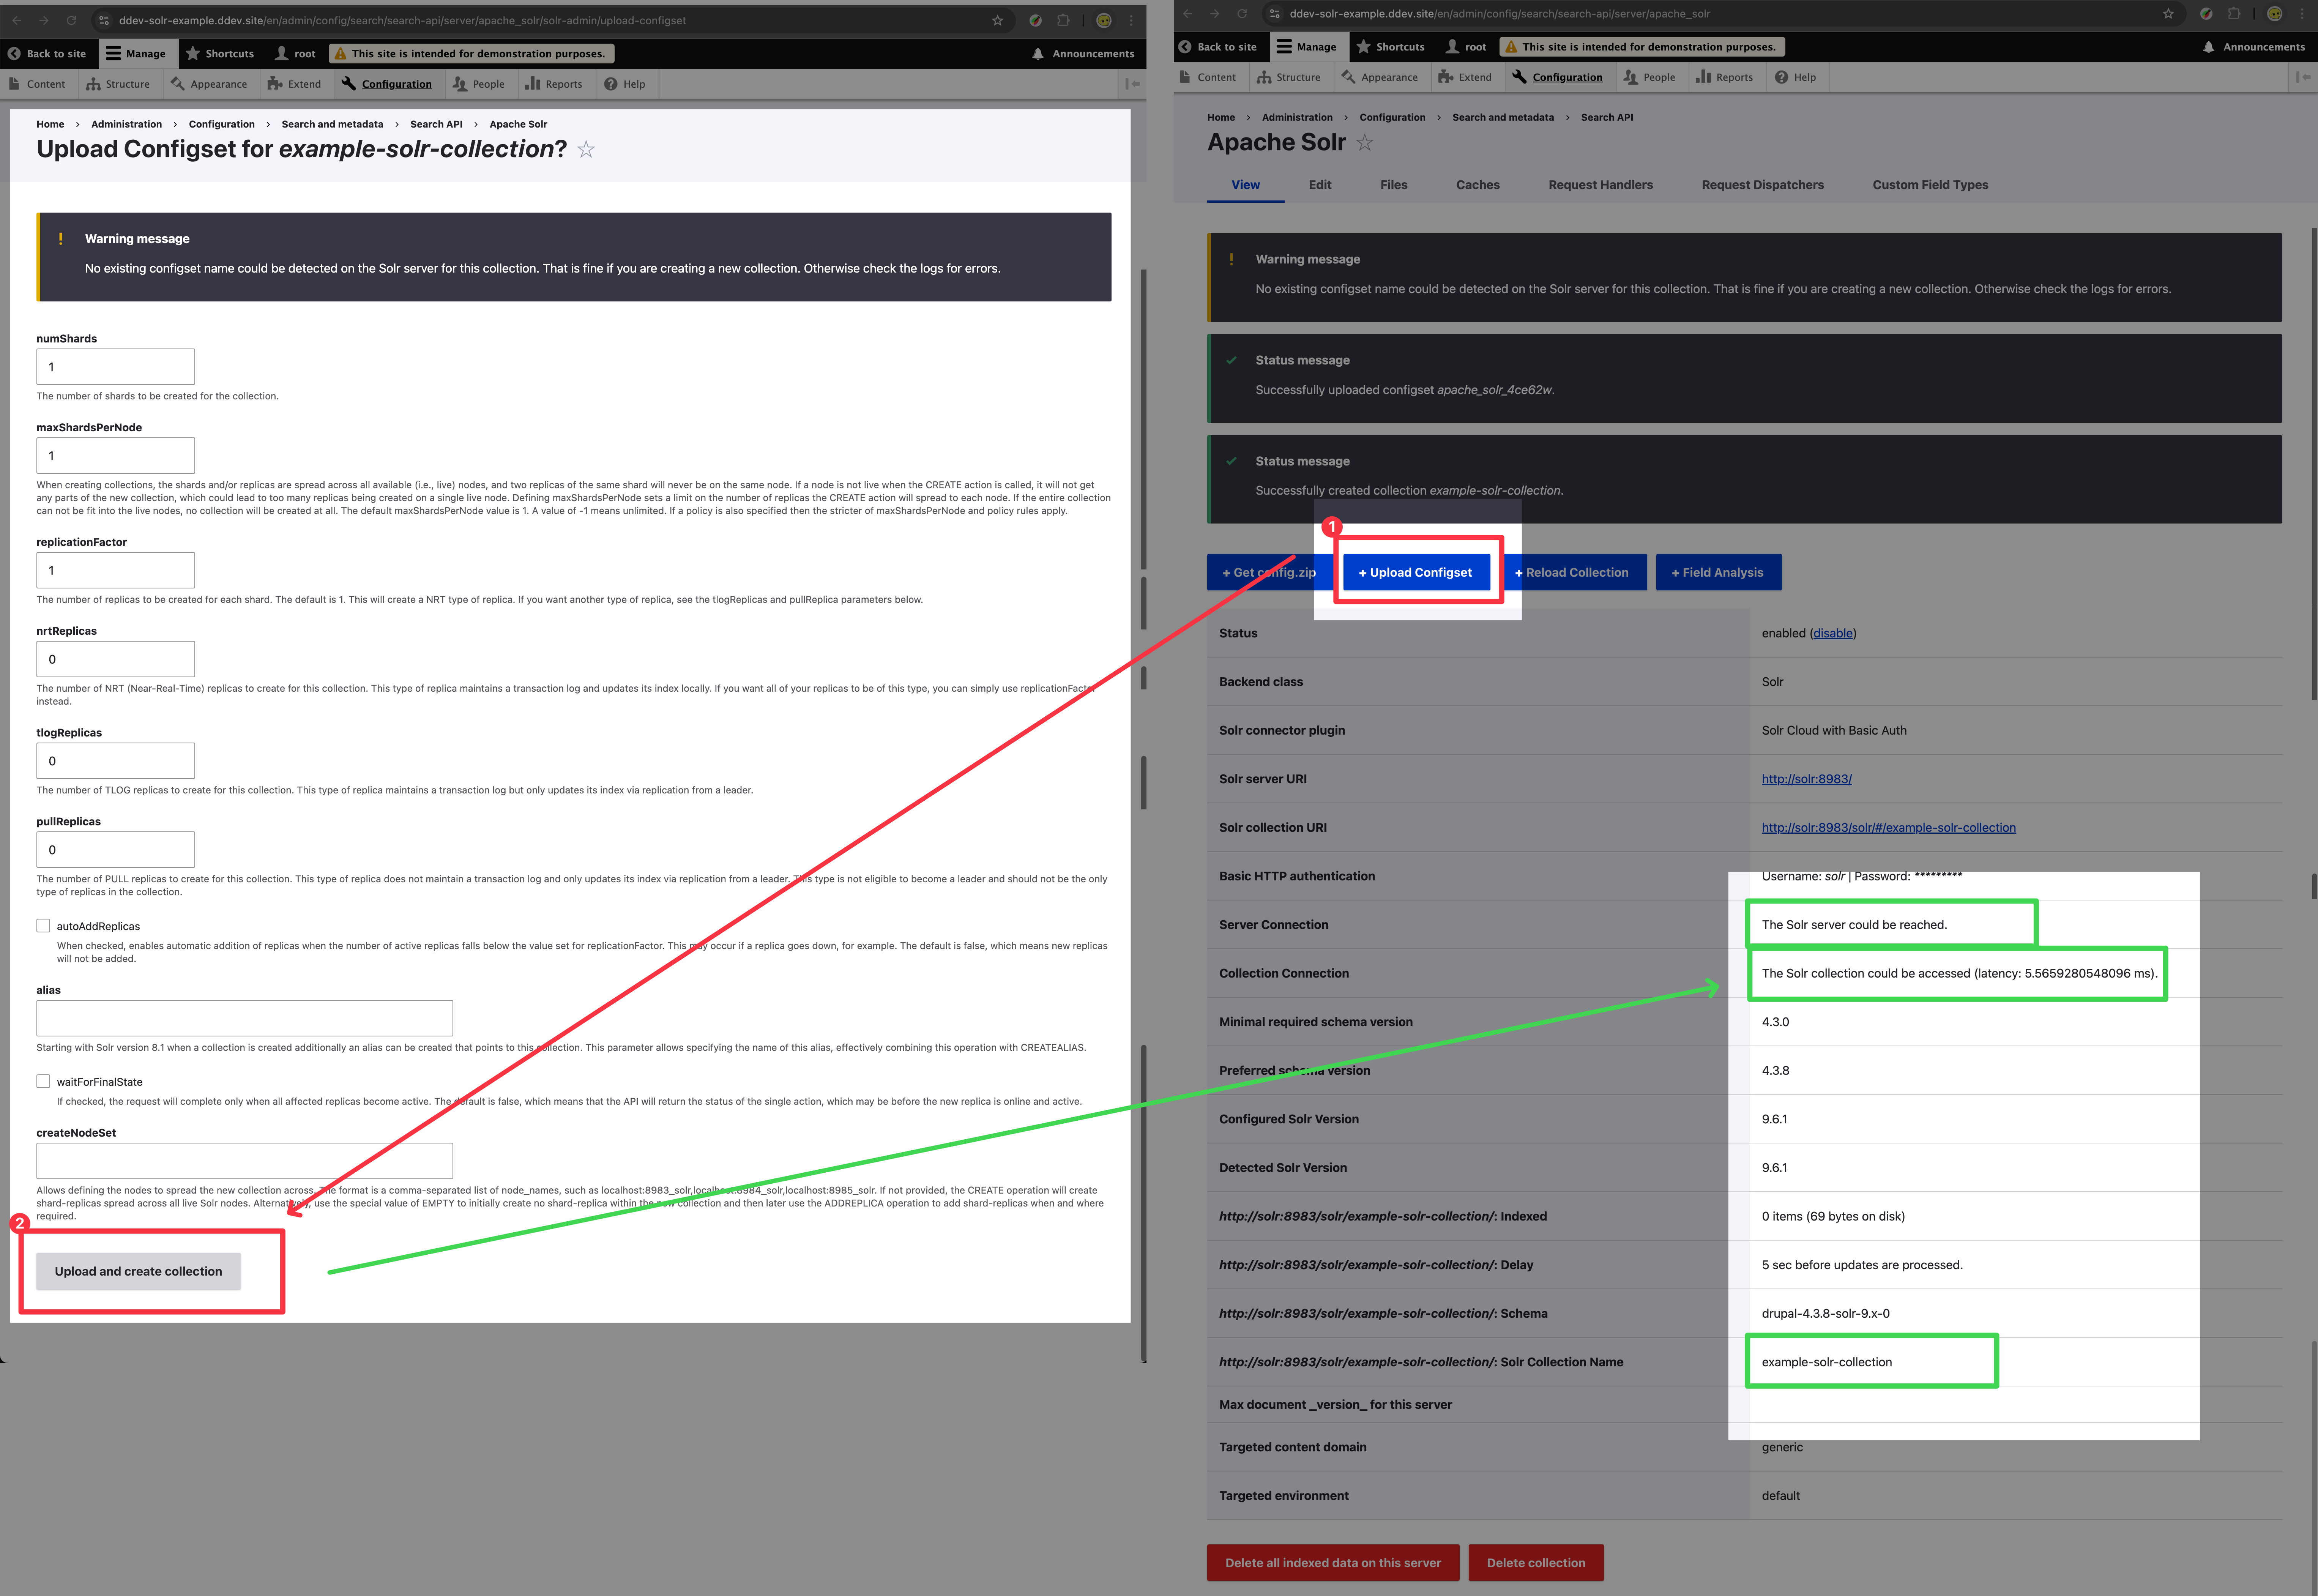Click the Back to site arrow icon in left window

14,54
